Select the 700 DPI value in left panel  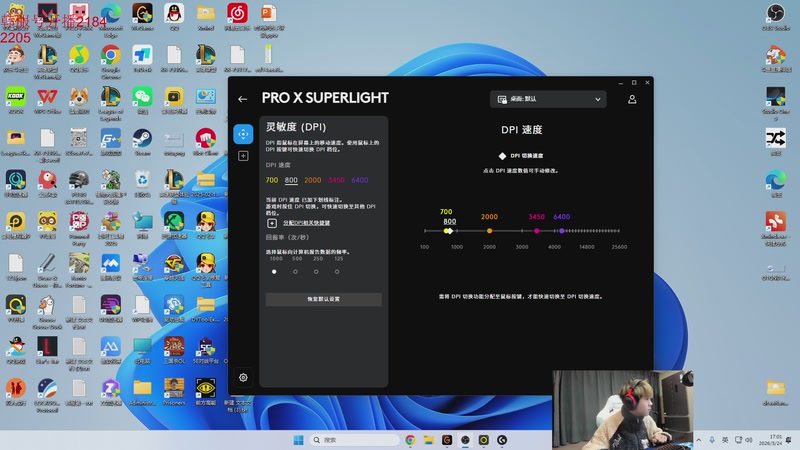[x=272, y=180]
